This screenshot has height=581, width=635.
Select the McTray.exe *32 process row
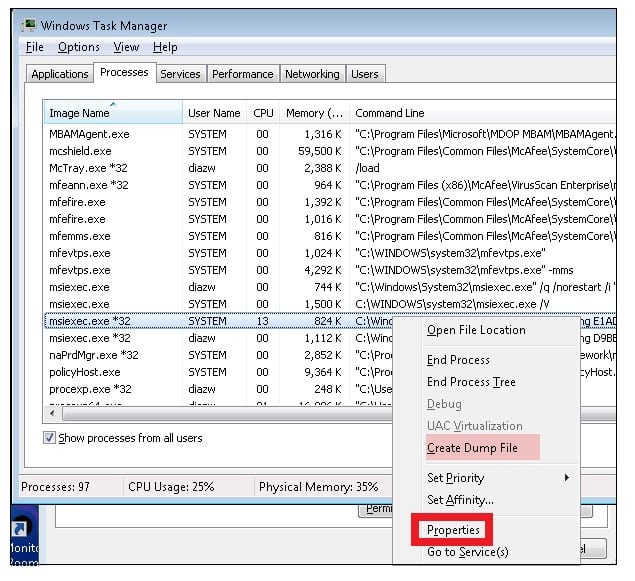(x=330, y=168)
